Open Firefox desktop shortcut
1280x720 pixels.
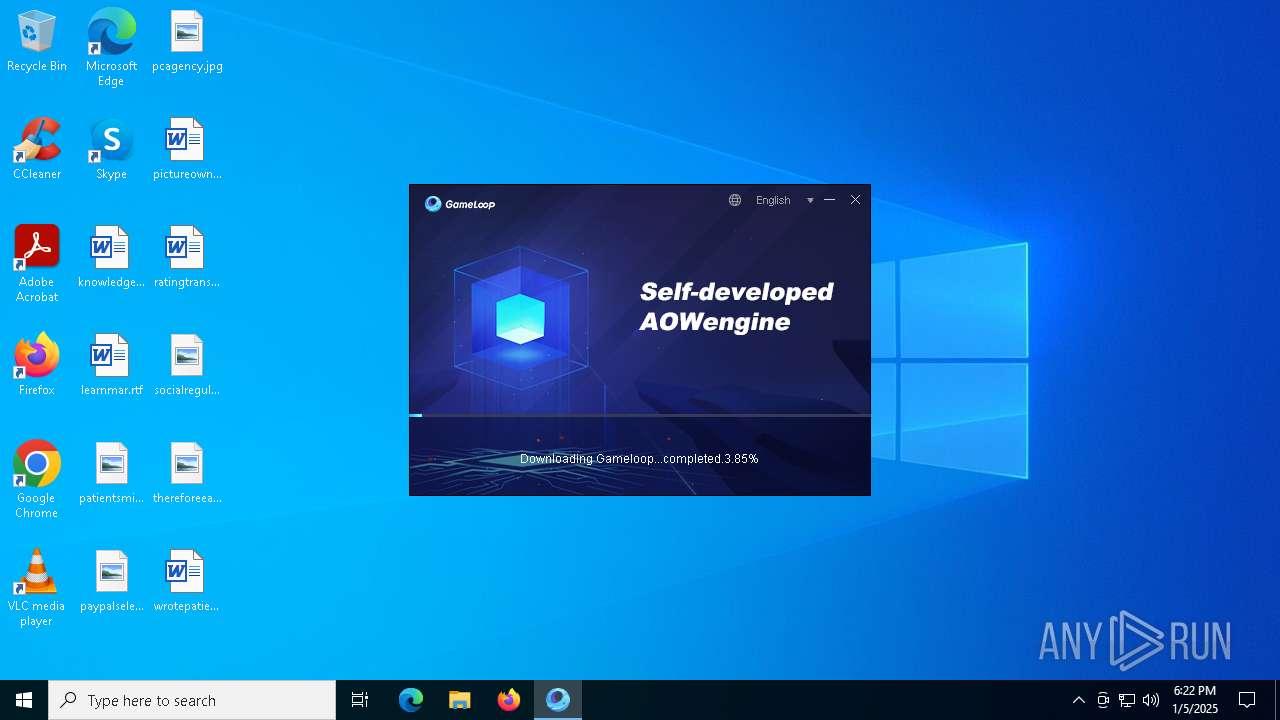(x=37, y=366)
